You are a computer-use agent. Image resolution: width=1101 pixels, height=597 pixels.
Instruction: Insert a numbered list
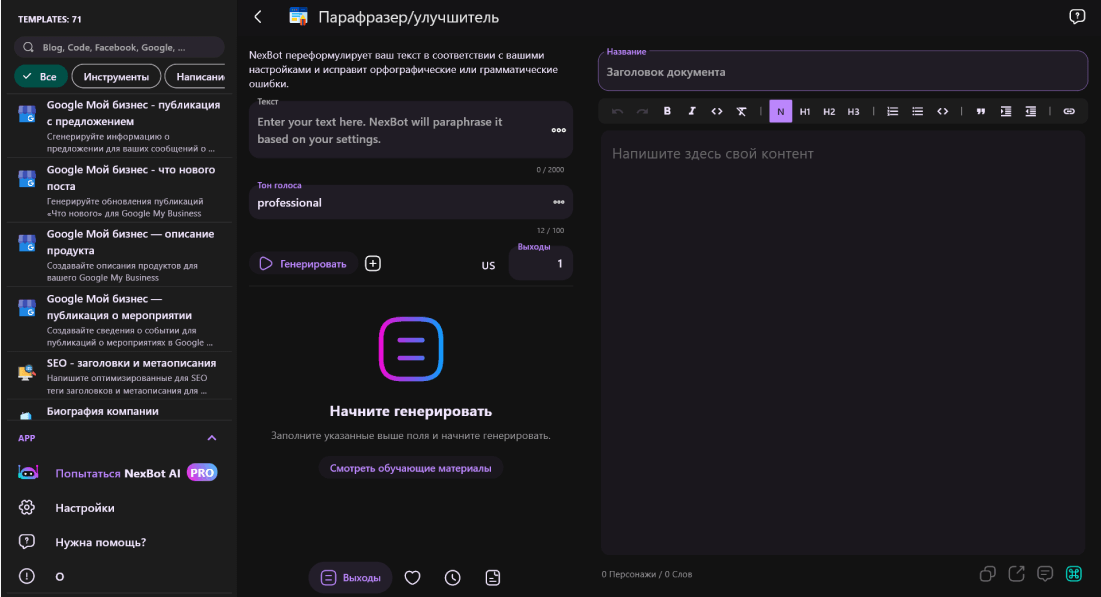tap(892, 111)
